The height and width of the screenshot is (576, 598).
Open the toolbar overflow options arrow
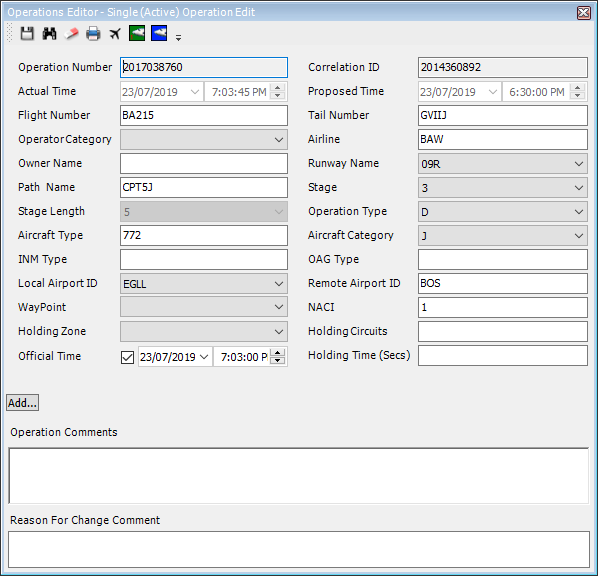(178, 37)
